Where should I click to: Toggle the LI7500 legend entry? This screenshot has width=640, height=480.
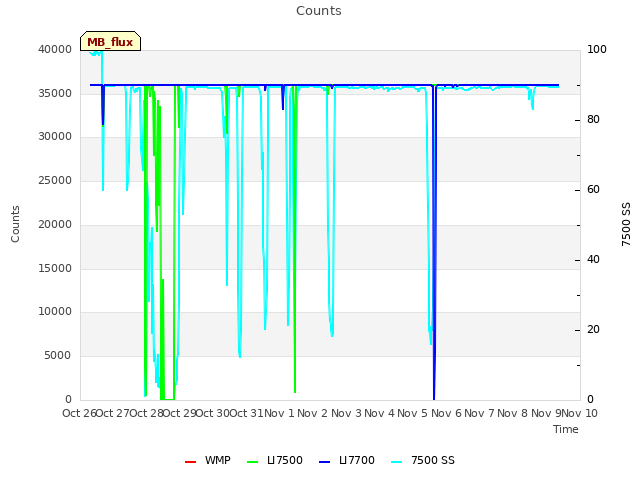click(275, 460)
